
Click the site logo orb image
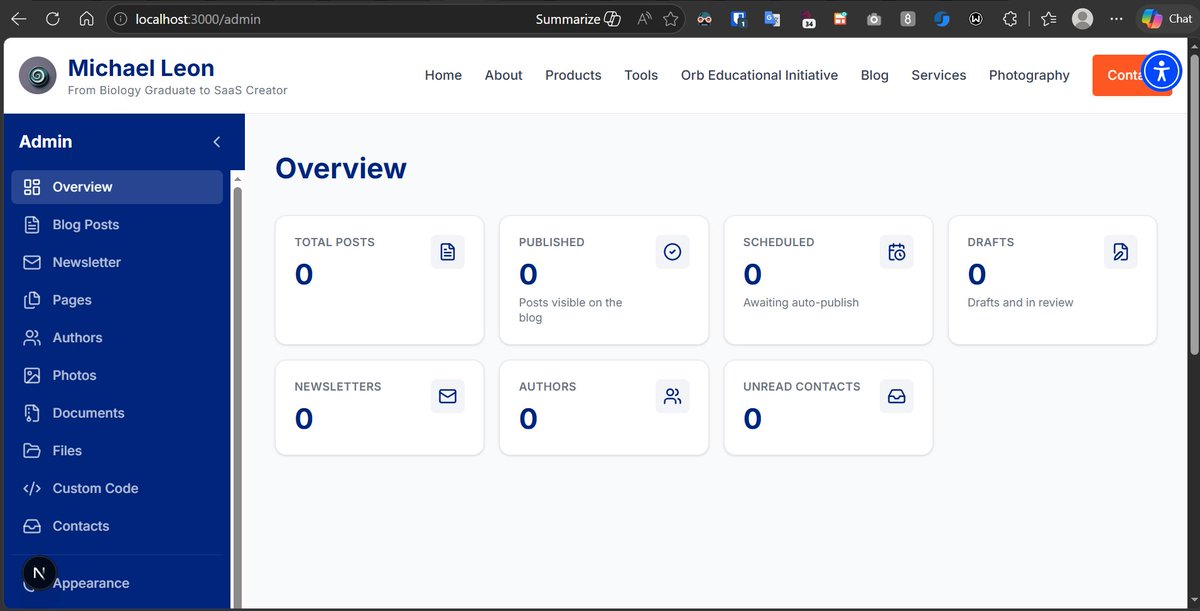(x=38, y=75)
